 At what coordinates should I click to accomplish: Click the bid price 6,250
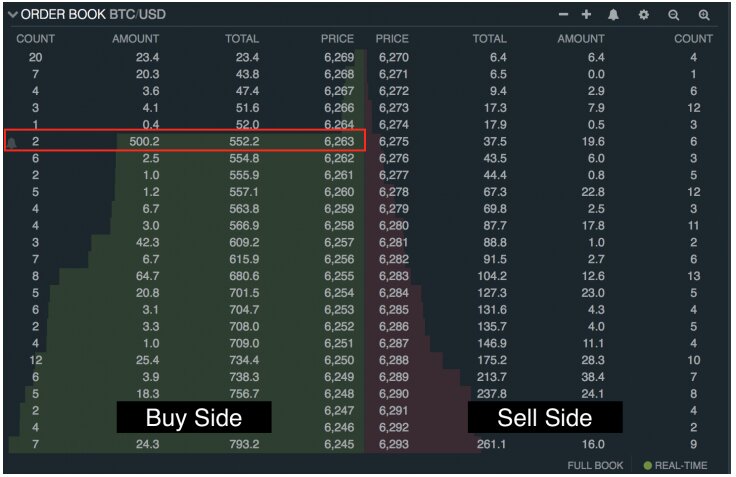[338, 359]
